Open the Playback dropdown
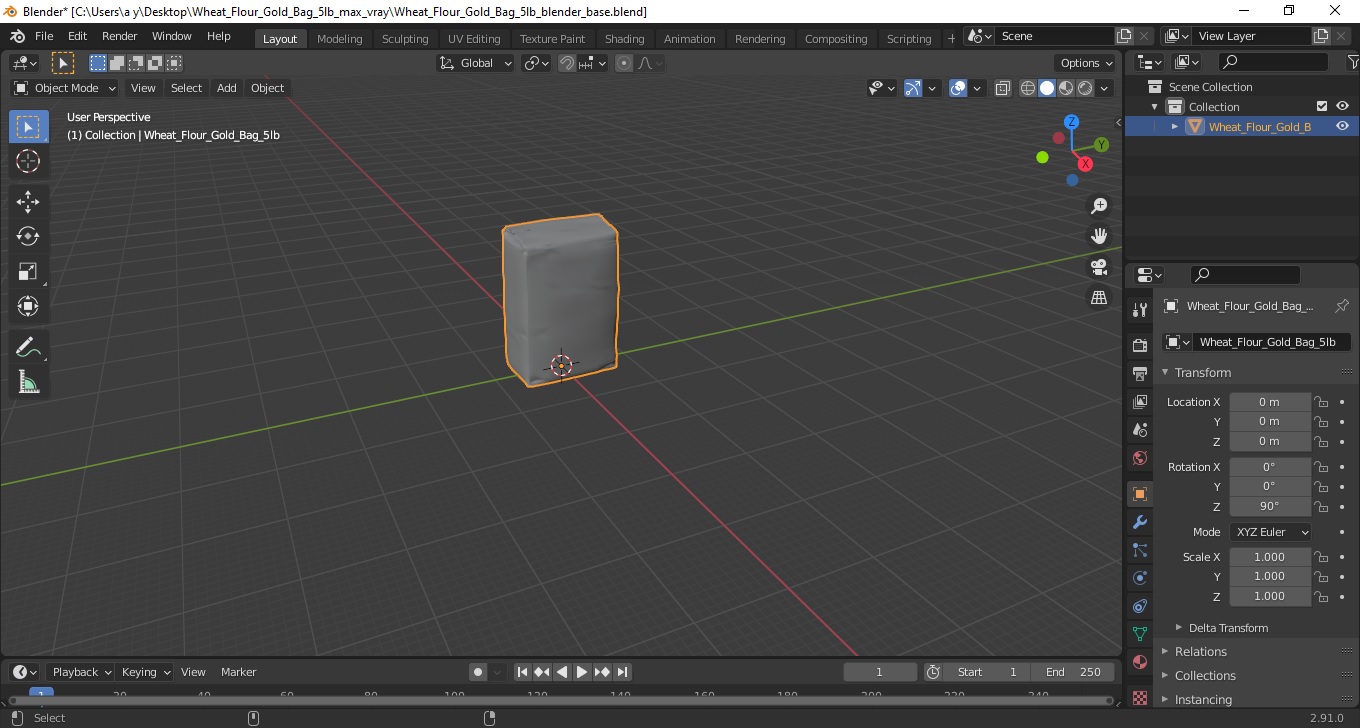This screenshot has width=1360, height=728. click(80, 672)
